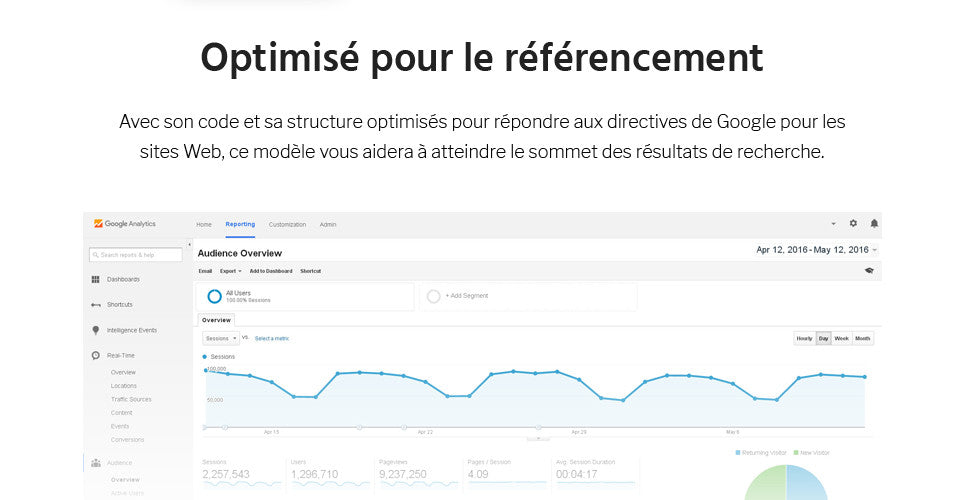
Task: Toggle chart granularity to Week
Action: point(841,339)
